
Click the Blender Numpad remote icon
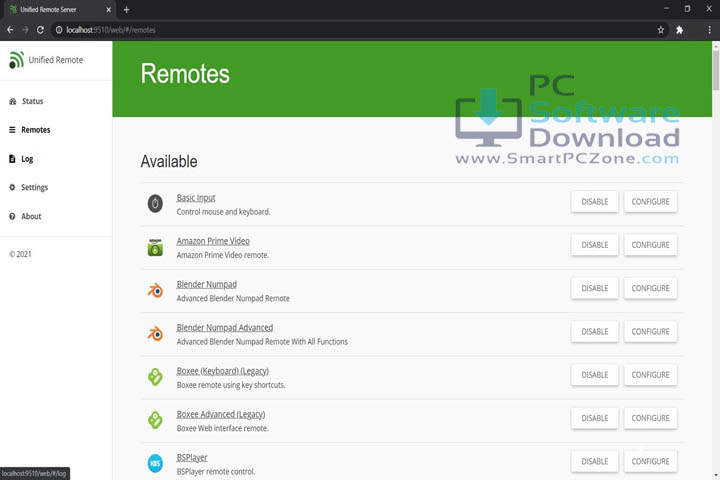155,290
